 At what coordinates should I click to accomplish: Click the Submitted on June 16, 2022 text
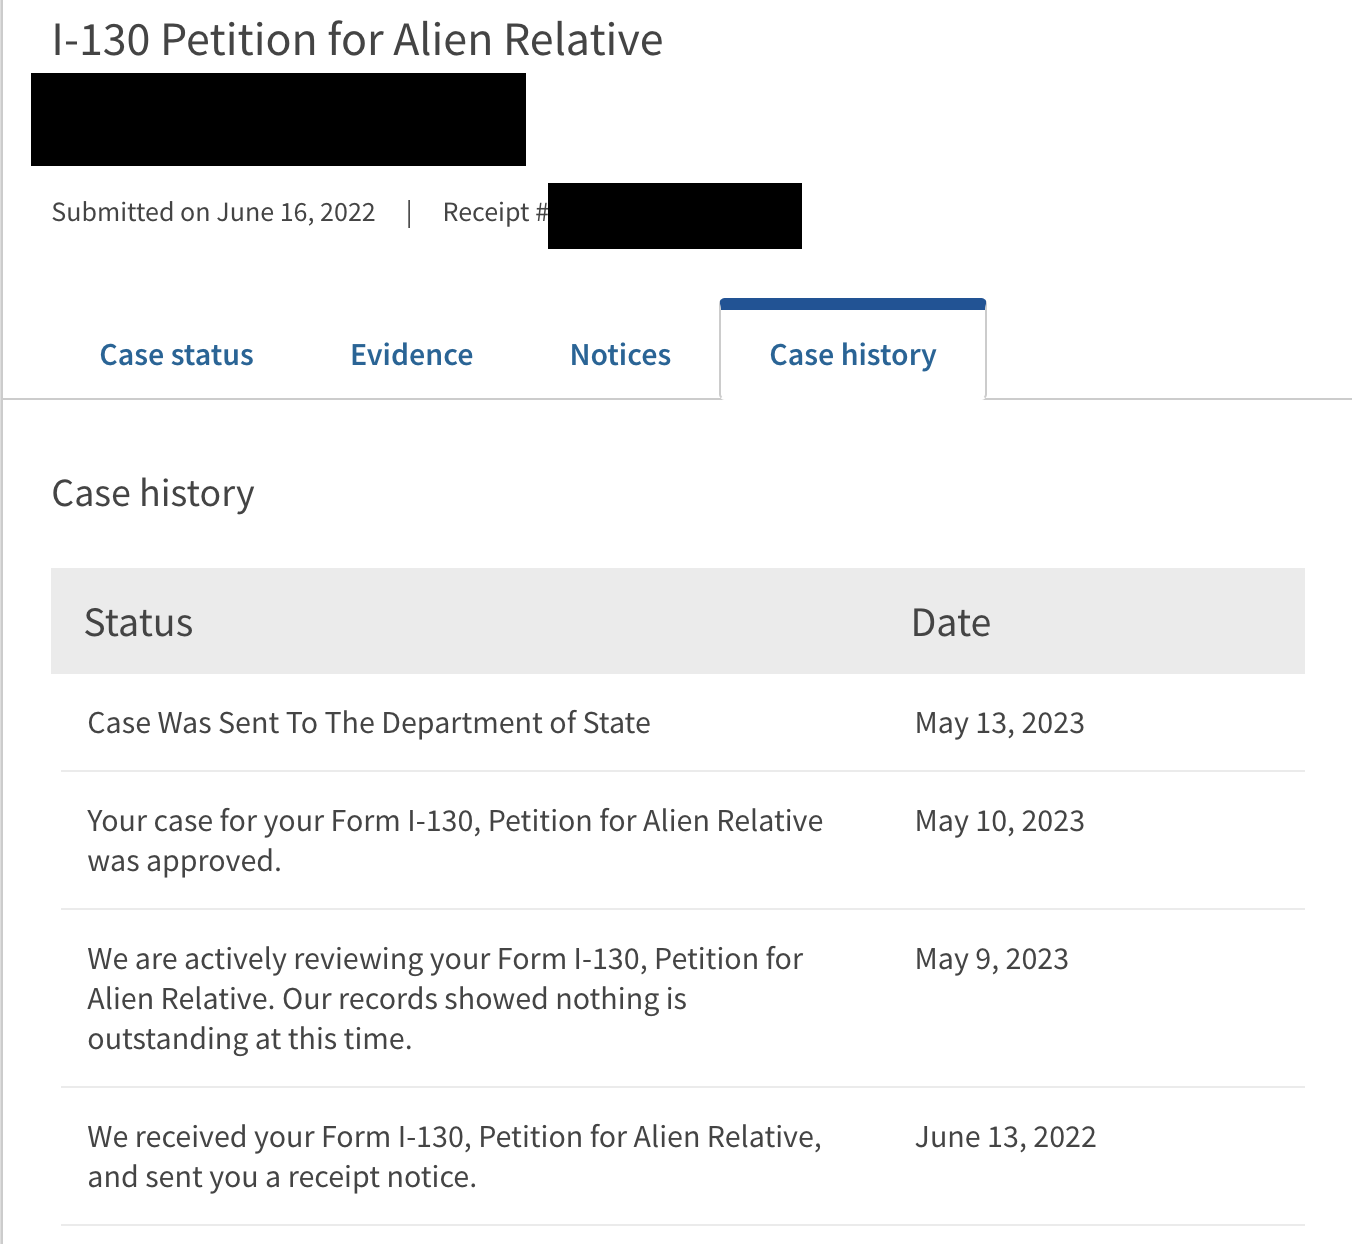[x=213, y=212]
